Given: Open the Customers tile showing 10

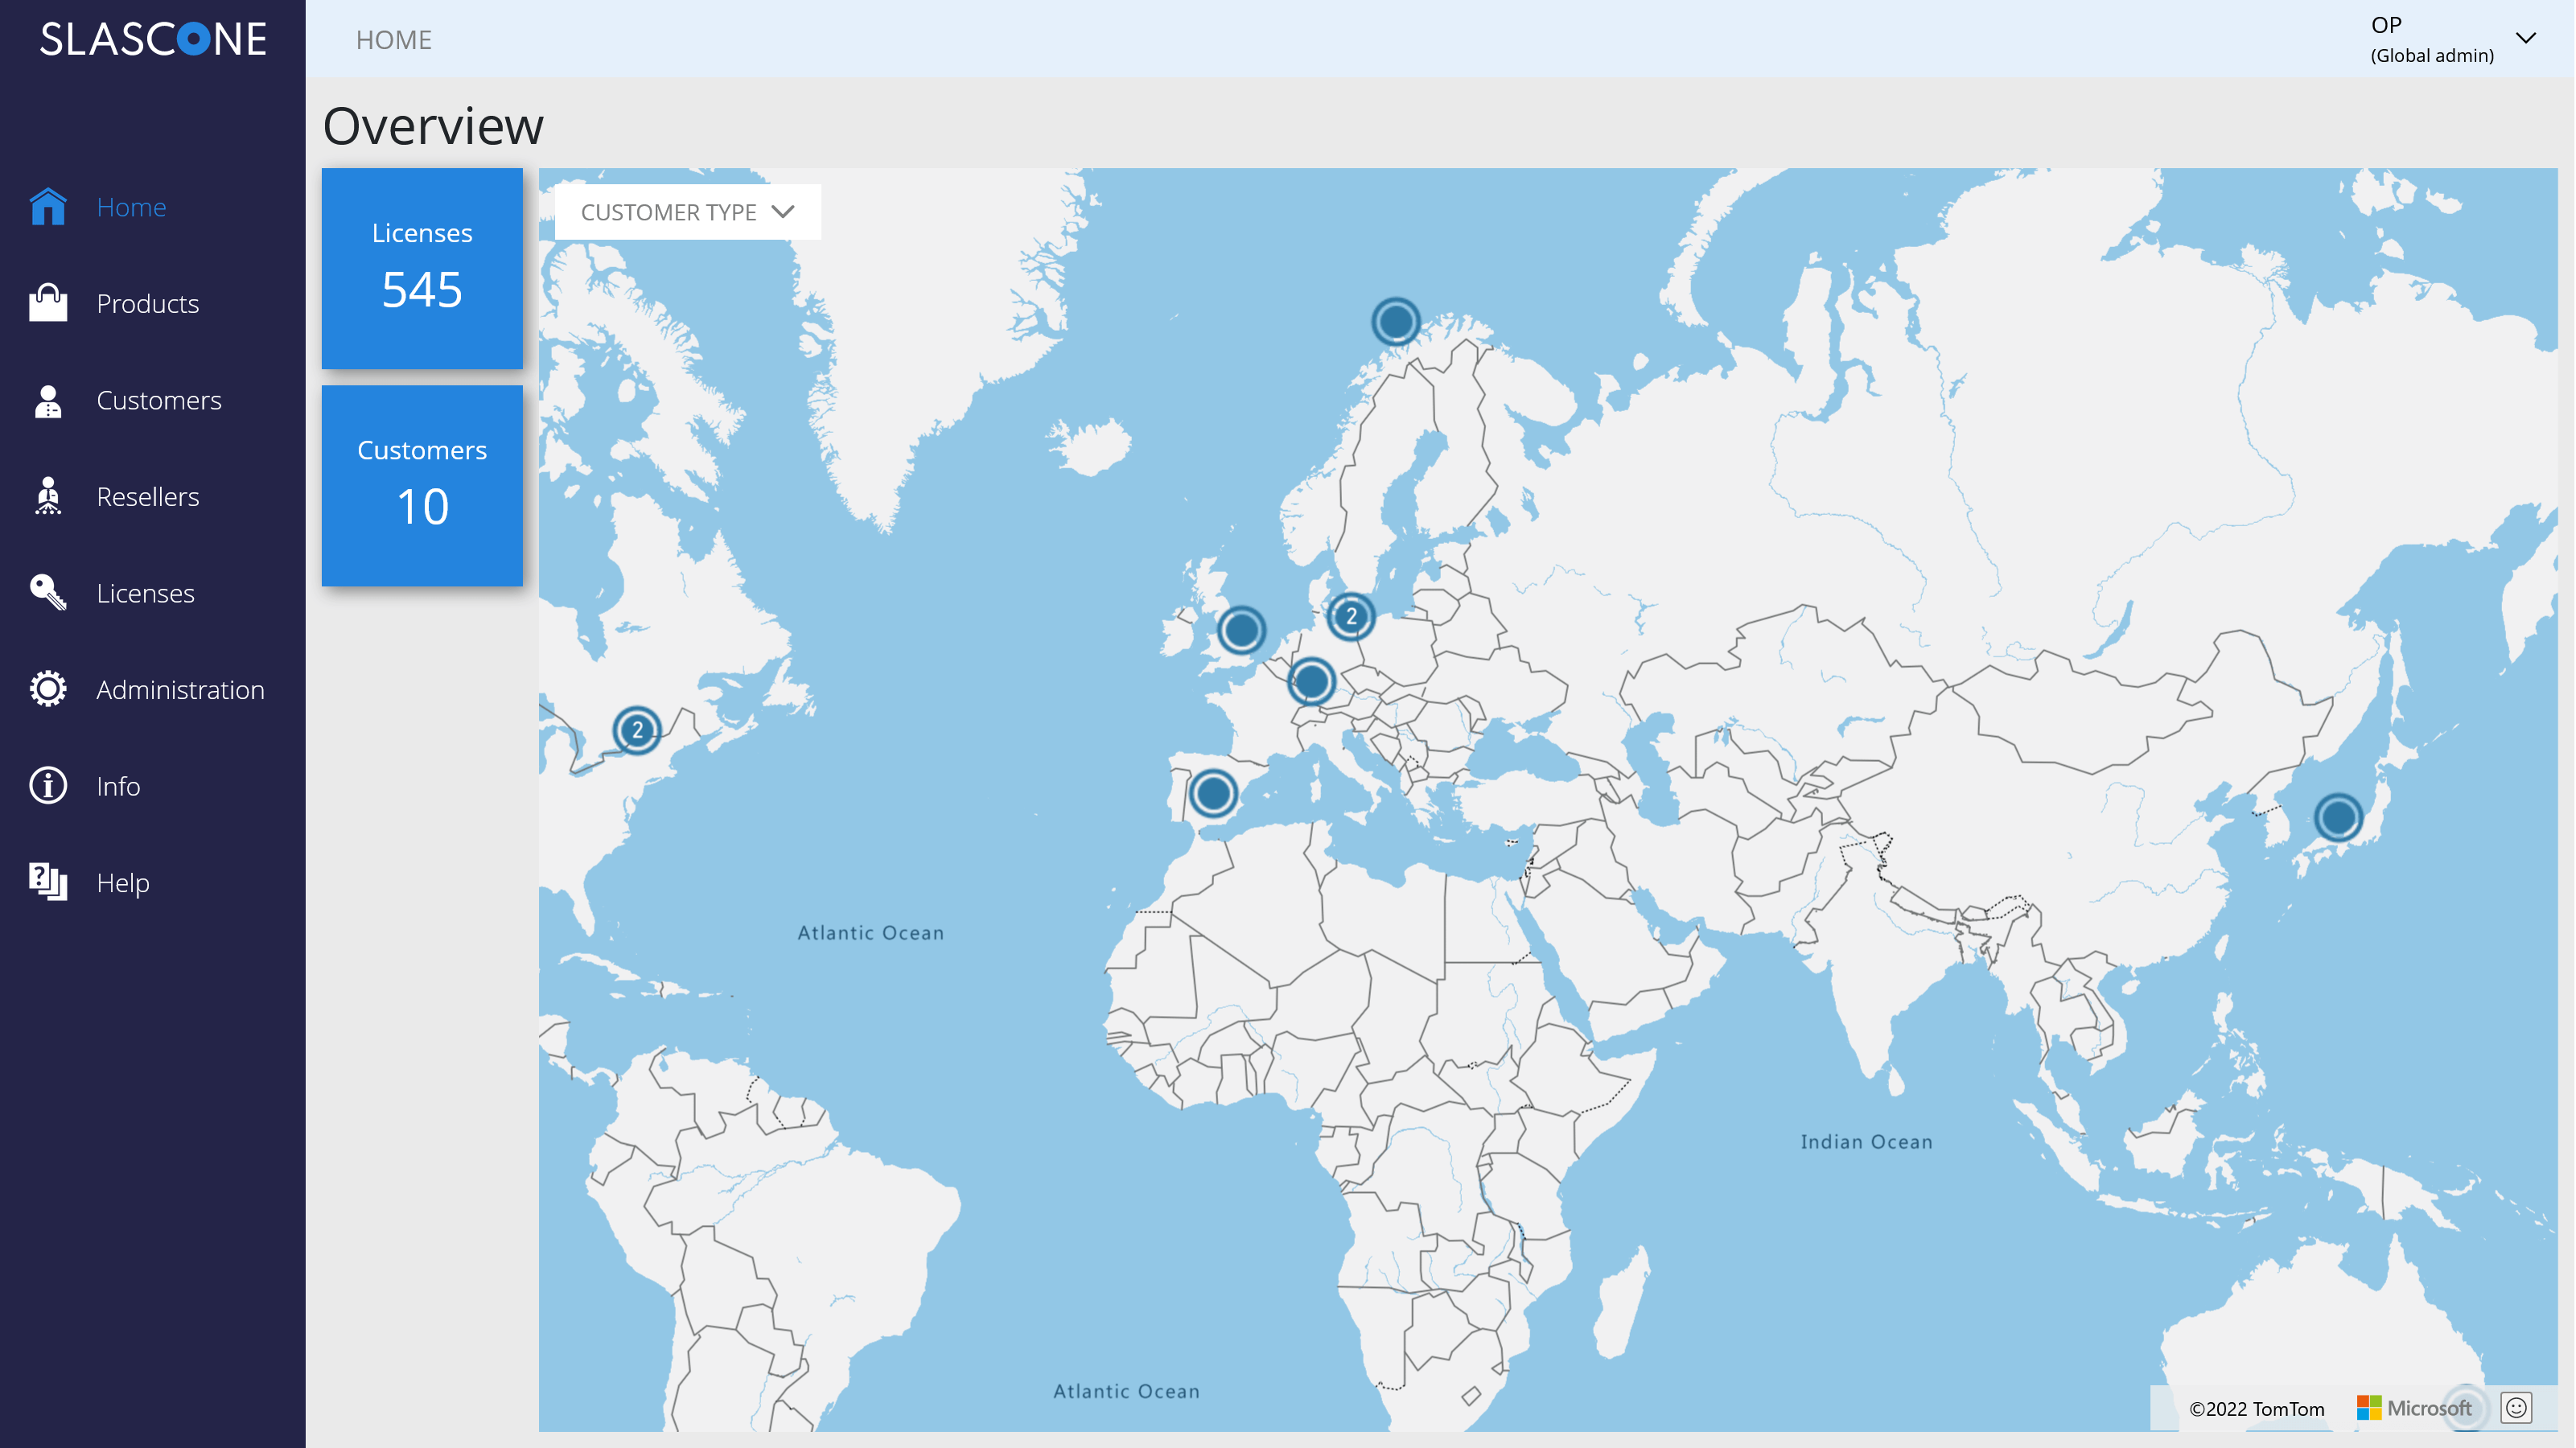Looking at the screenshot, I should coord(422,485).
